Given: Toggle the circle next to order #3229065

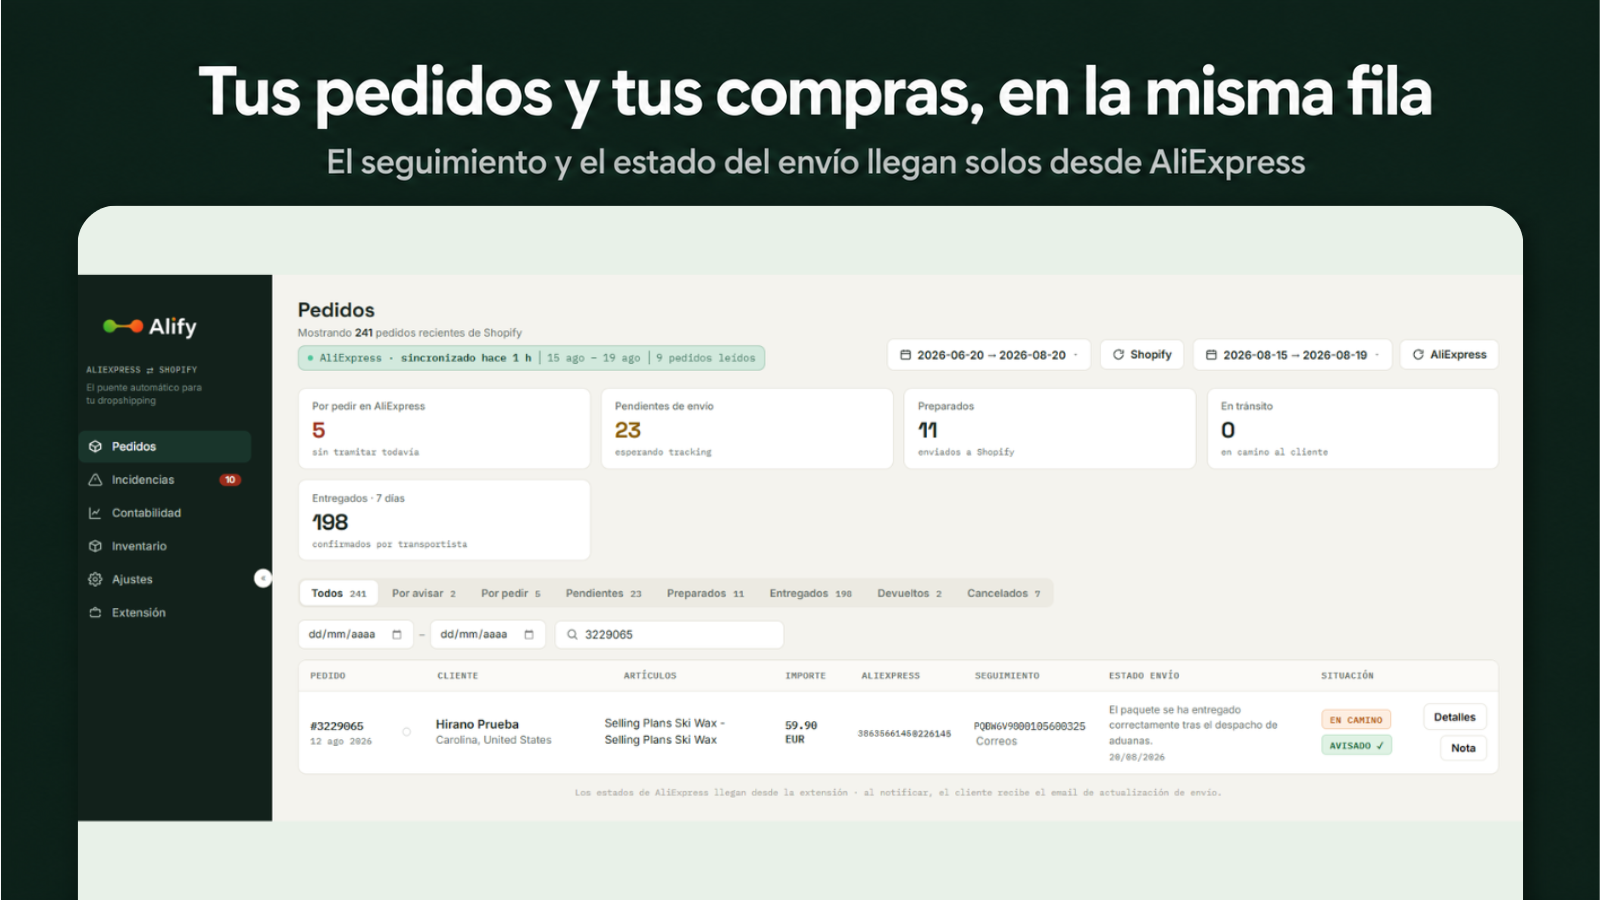Looking at the screenshot, I should (x=406, y=732).
